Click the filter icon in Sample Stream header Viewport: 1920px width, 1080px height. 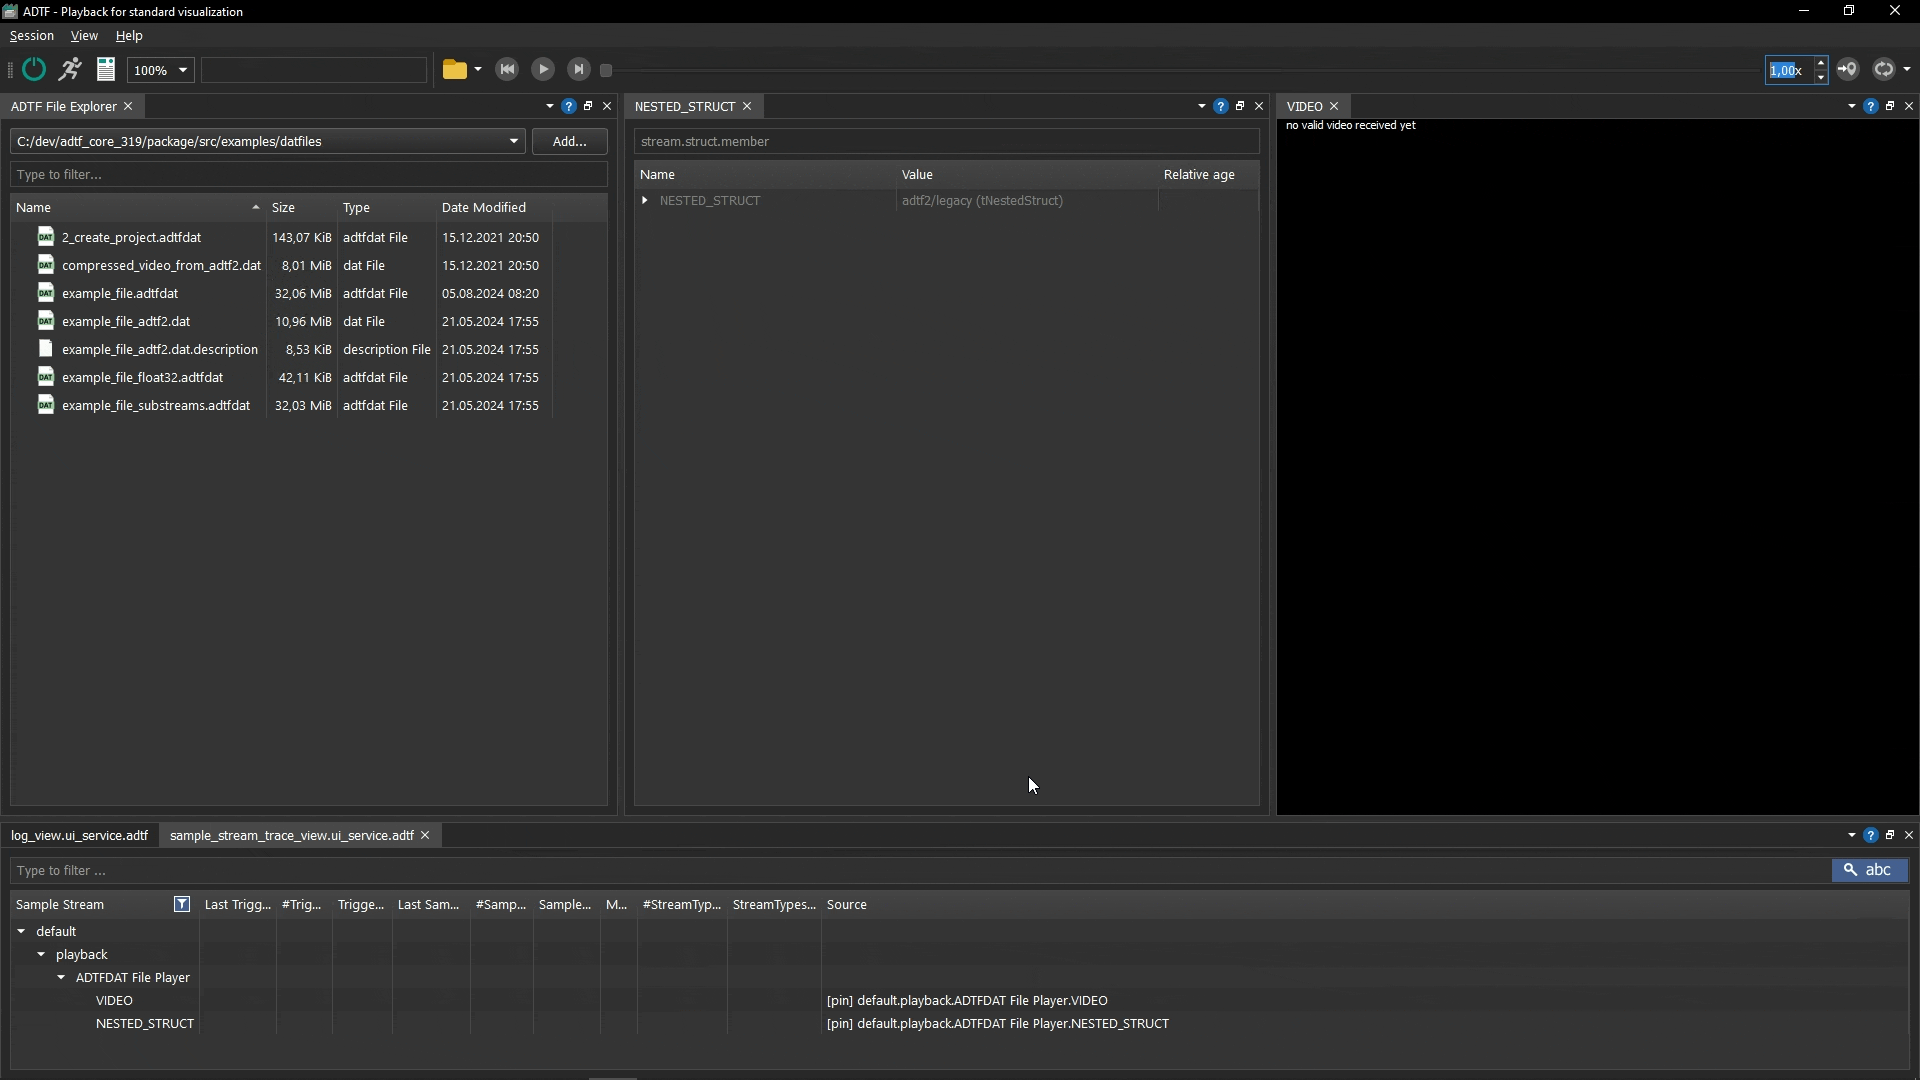tap(182, 904)
